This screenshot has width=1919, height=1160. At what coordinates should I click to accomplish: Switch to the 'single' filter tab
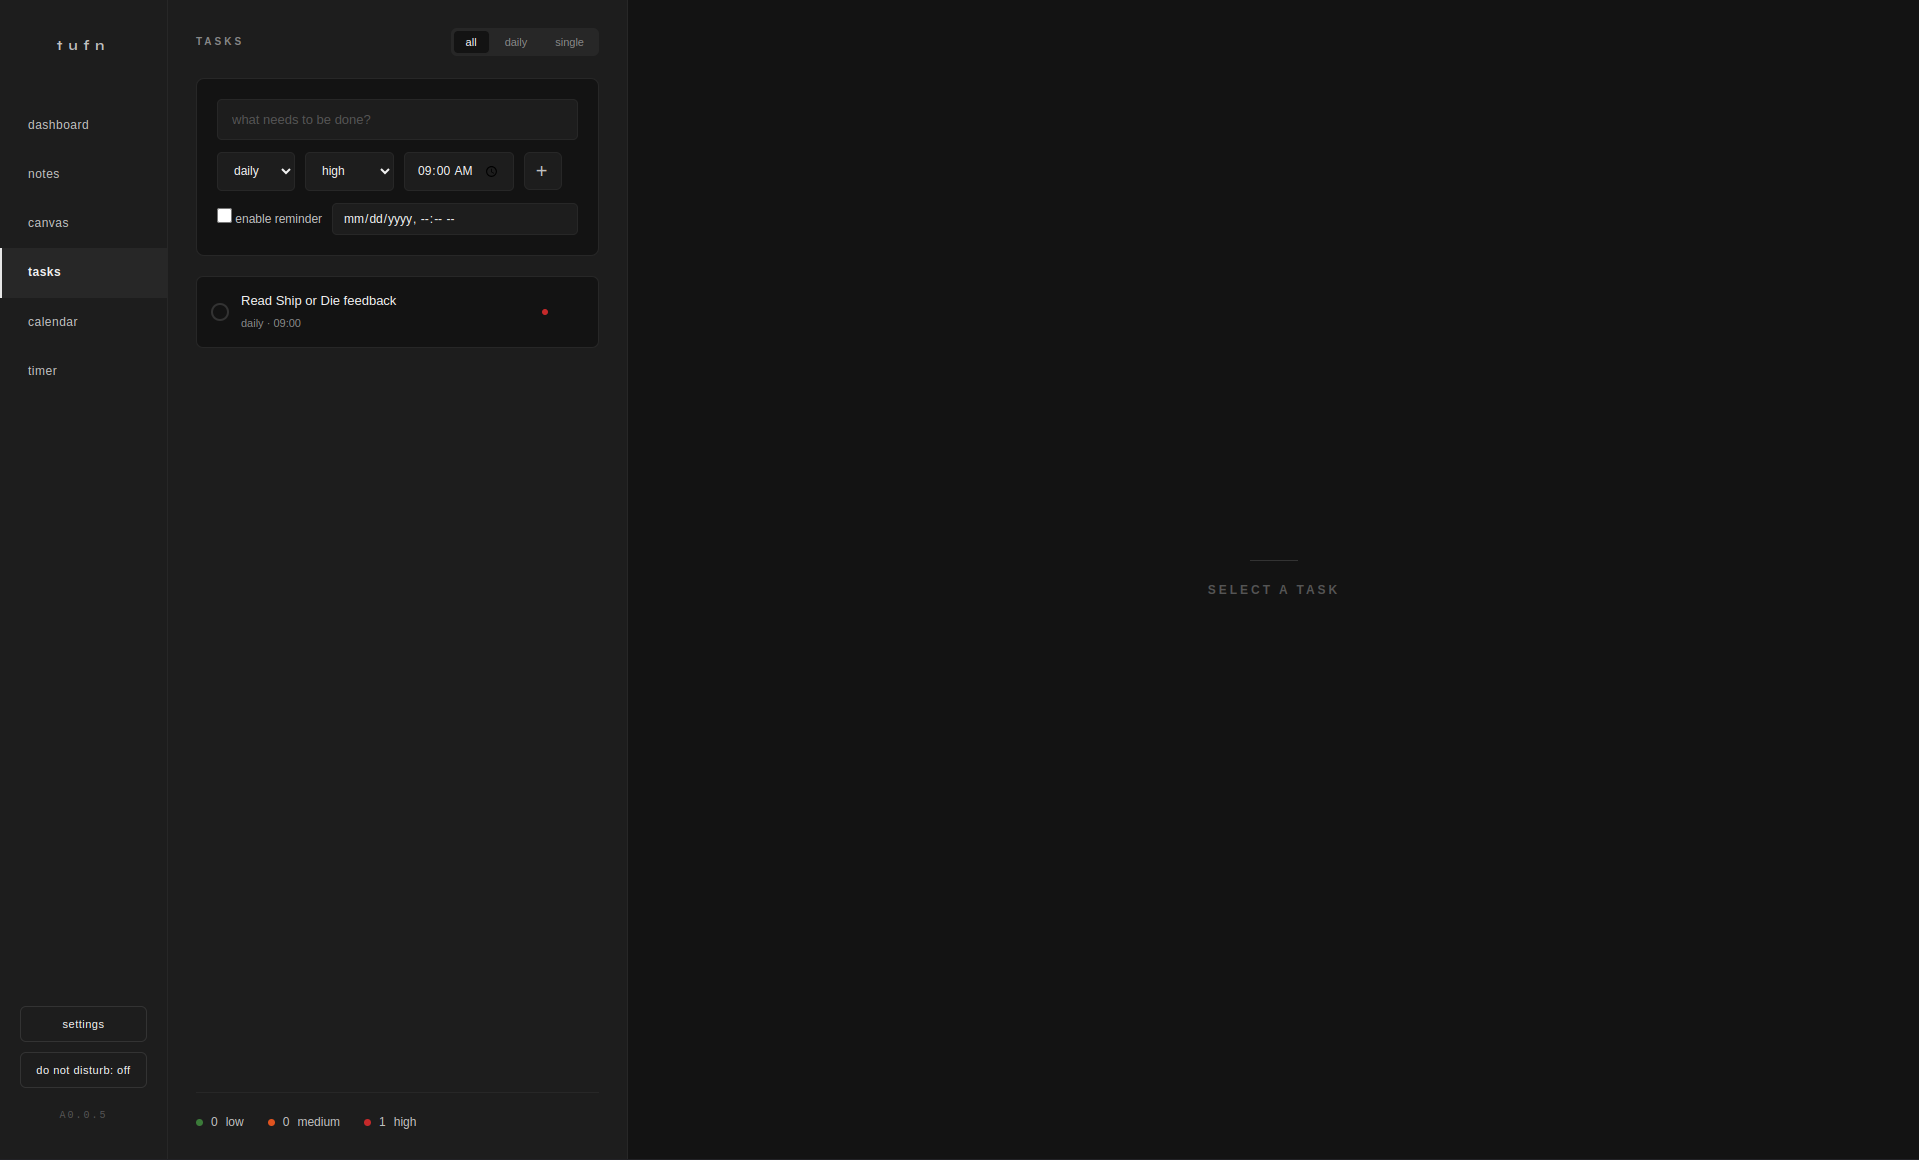tap(569, 42)
